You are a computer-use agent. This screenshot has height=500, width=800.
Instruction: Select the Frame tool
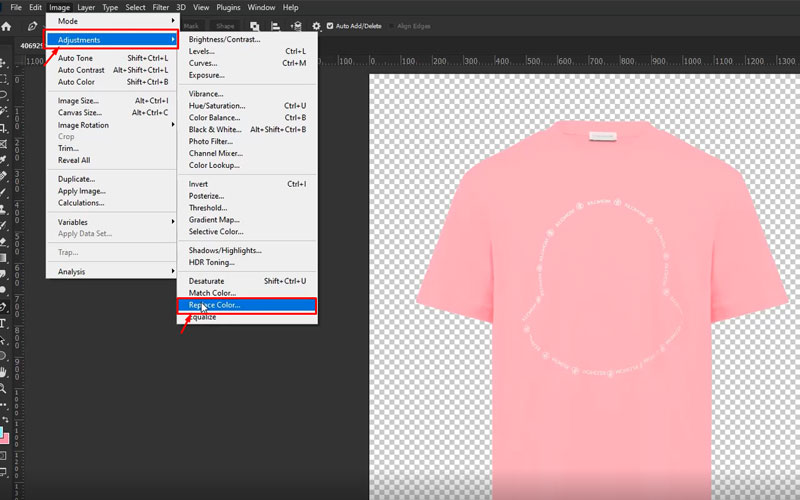3,144
